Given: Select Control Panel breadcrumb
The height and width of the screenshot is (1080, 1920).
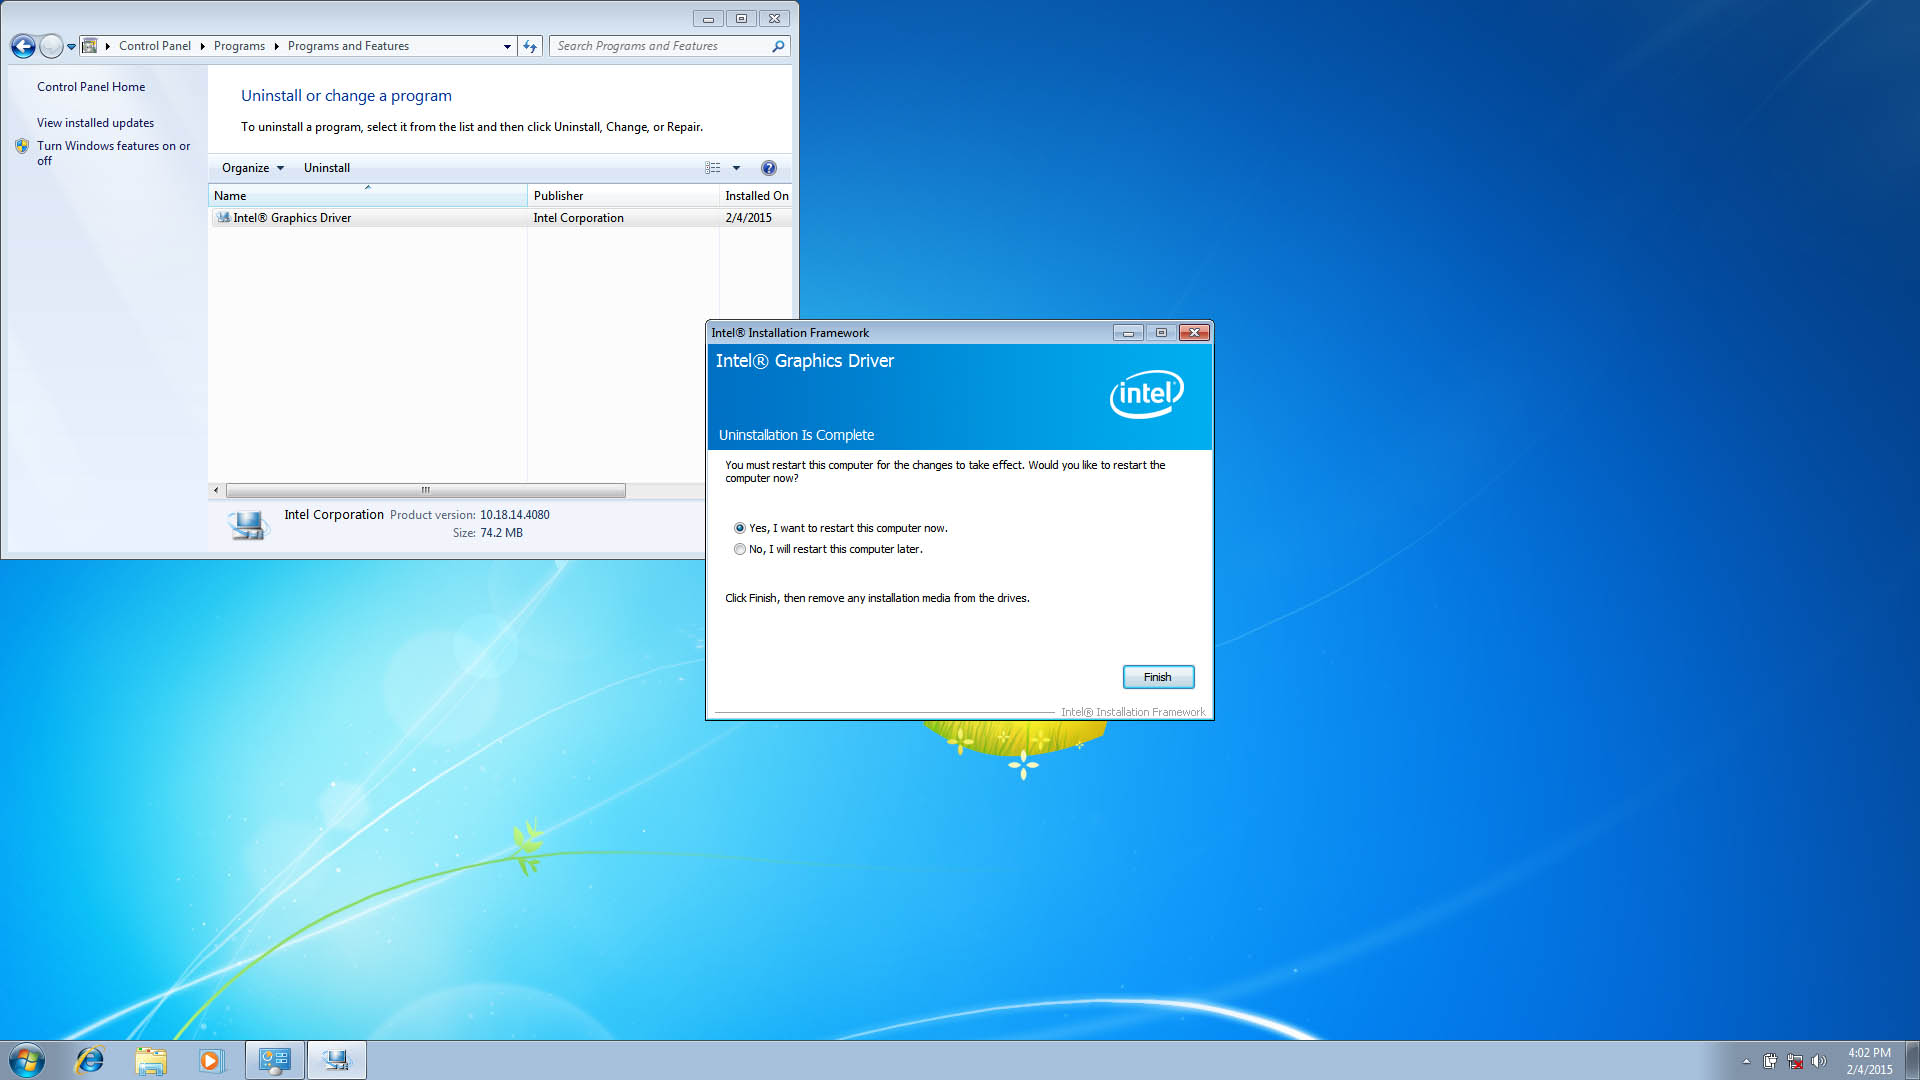Looking at the screenshot, I should [x=154, y=46].
